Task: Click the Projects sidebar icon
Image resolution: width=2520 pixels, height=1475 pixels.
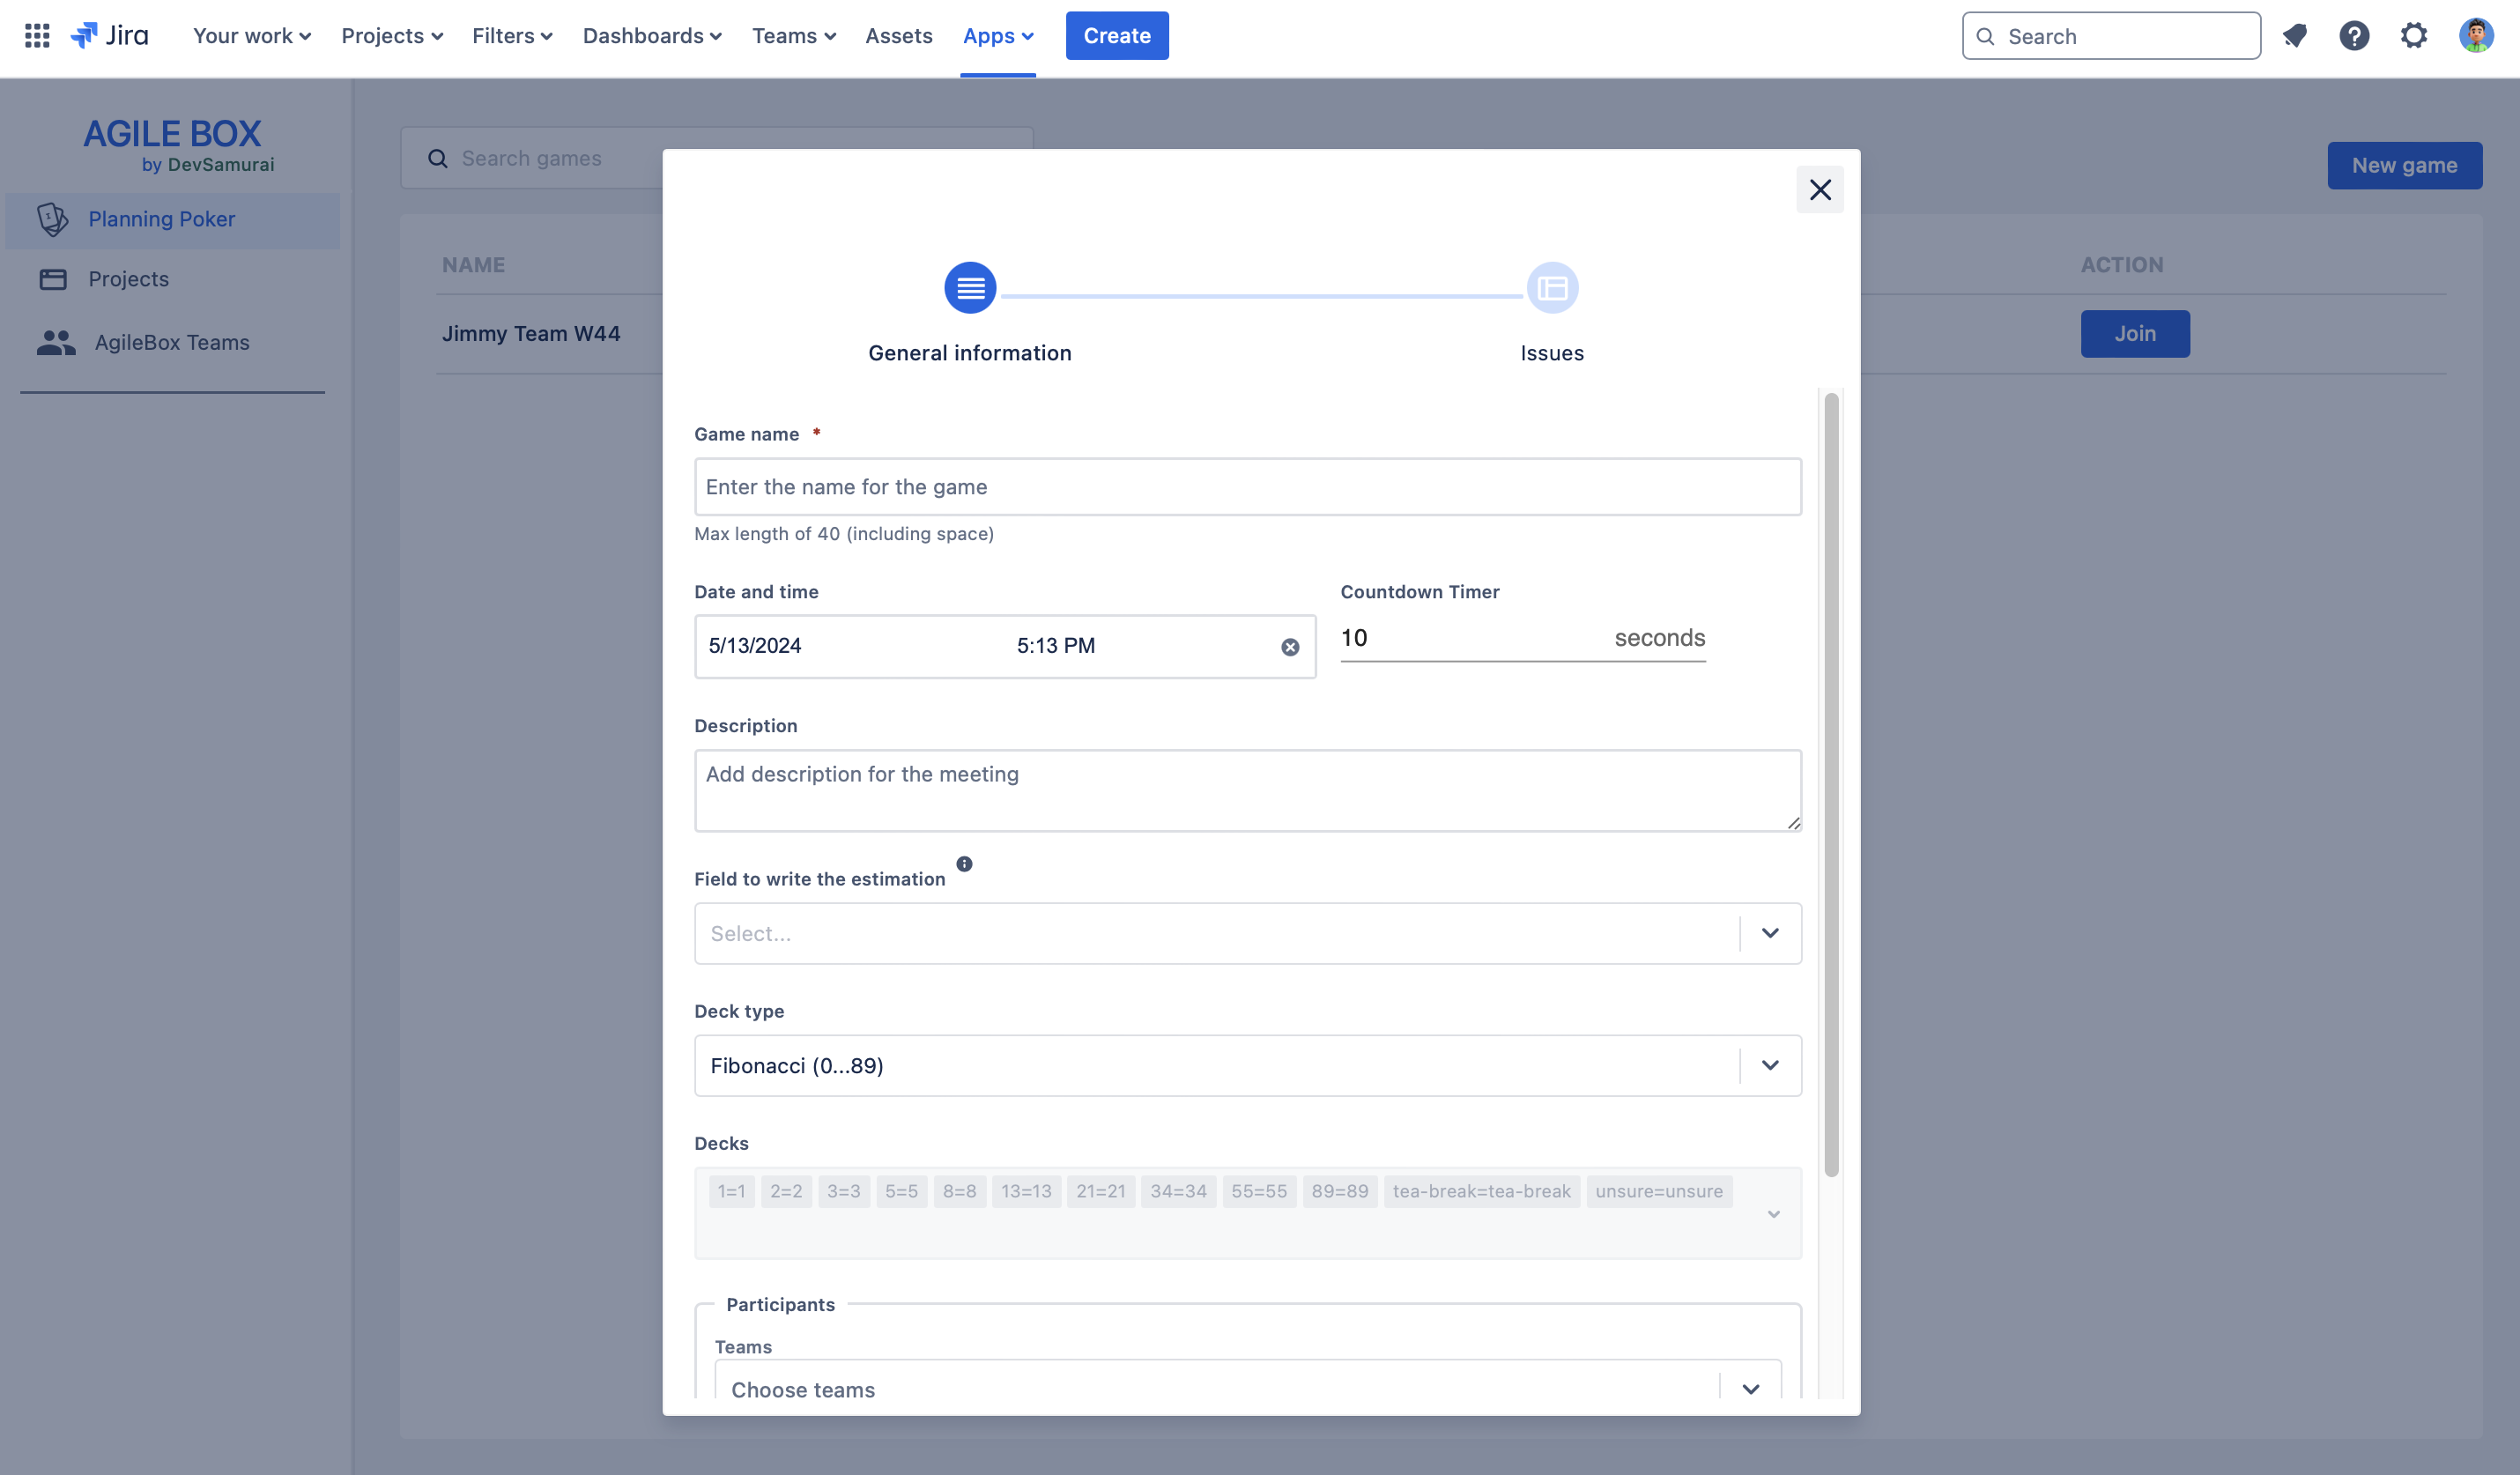Action: coord(53,279)
